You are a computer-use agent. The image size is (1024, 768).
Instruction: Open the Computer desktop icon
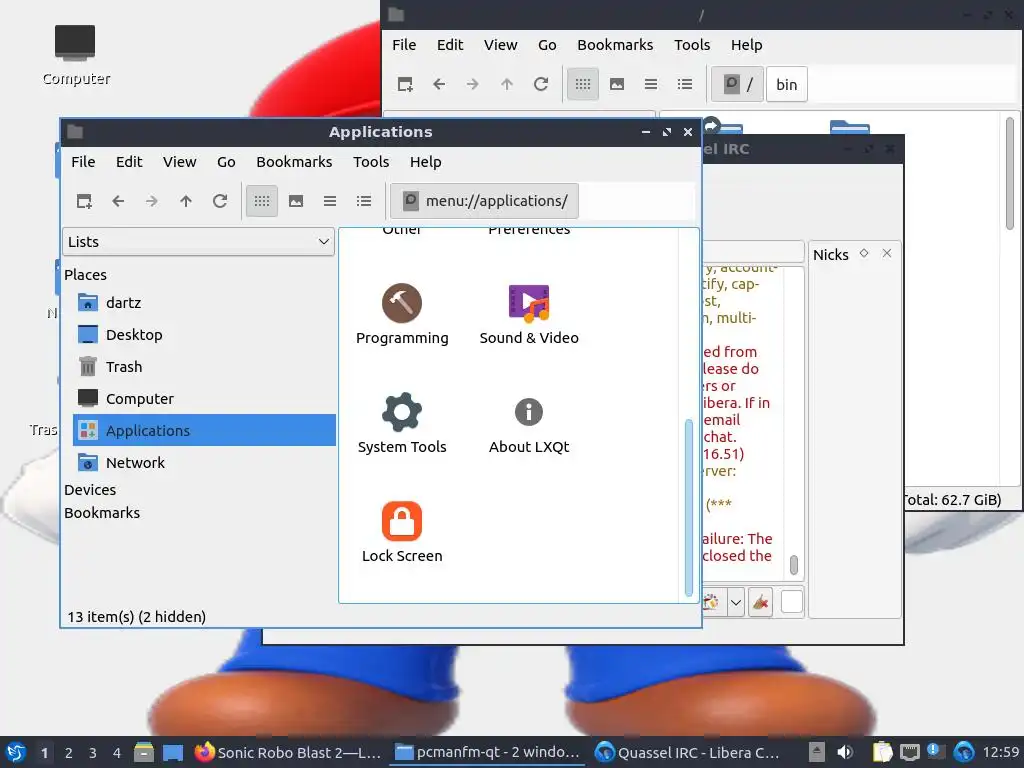pos(75,56)
